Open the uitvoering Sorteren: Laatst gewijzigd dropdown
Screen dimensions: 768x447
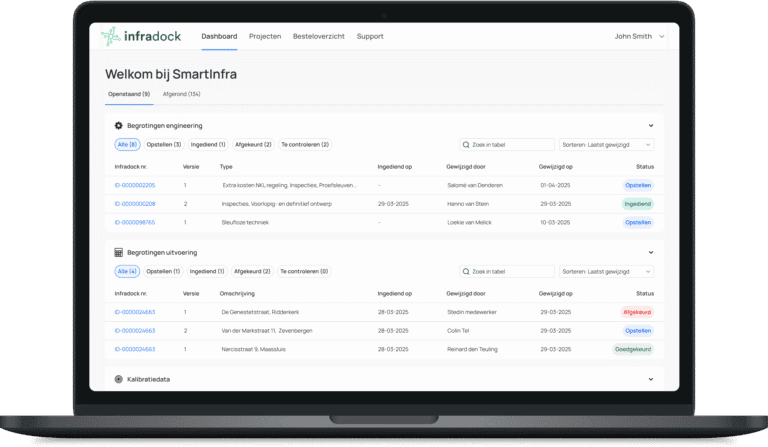[606, 272]
